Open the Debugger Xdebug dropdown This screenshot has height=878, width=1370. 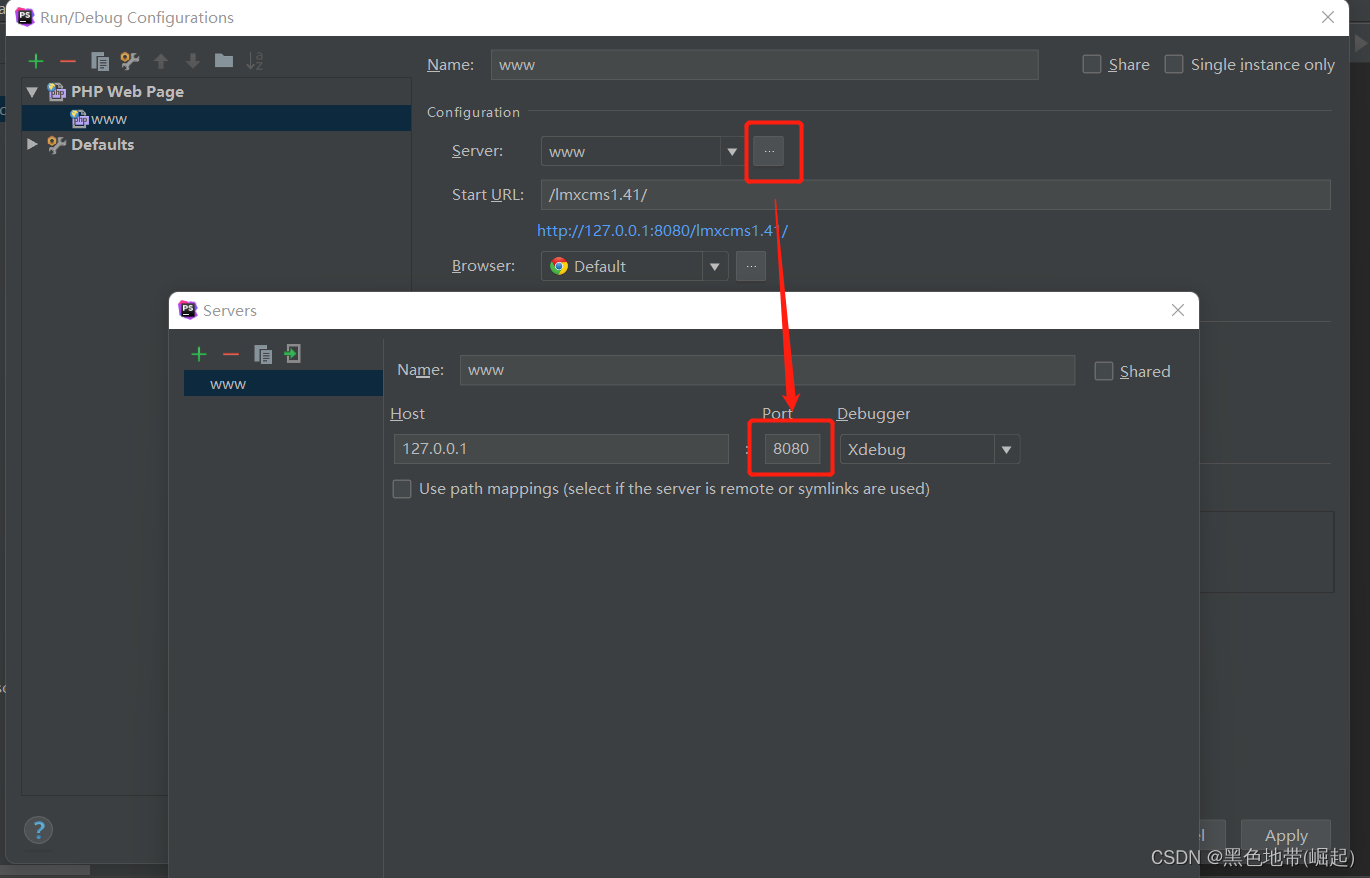pyautogui.click(x=1006, y=450)
